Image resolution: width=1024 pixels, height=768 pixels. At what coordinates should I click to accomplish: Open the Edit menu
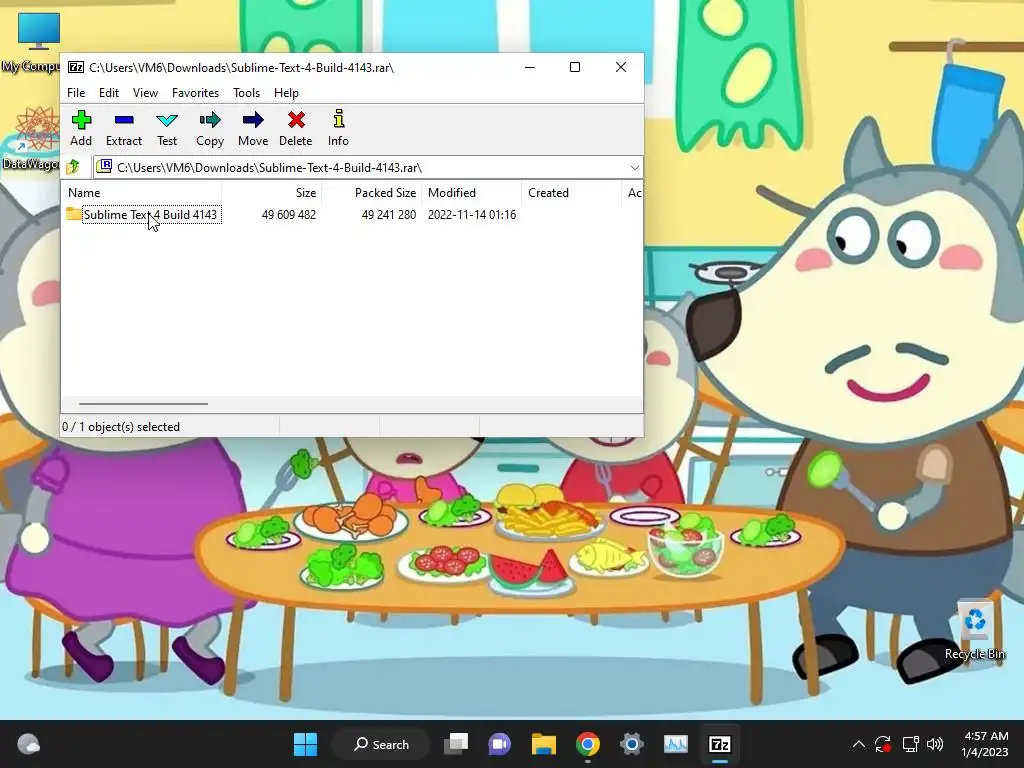(x=109, y=93)
